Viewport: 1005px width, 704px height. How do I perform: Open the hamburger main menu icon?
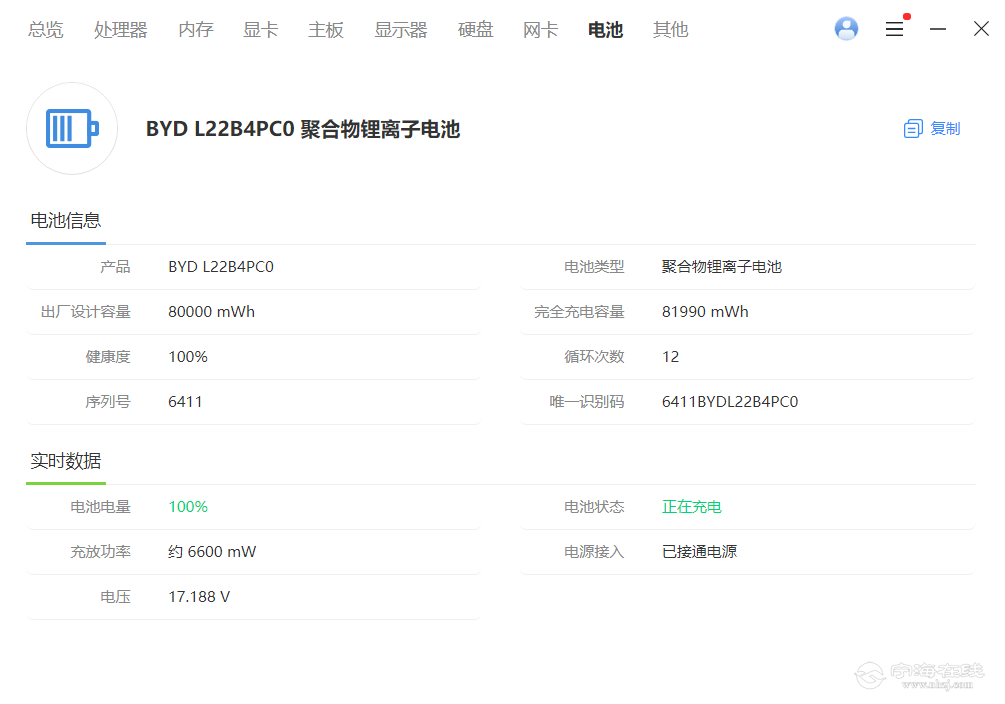tap(894, 29)
